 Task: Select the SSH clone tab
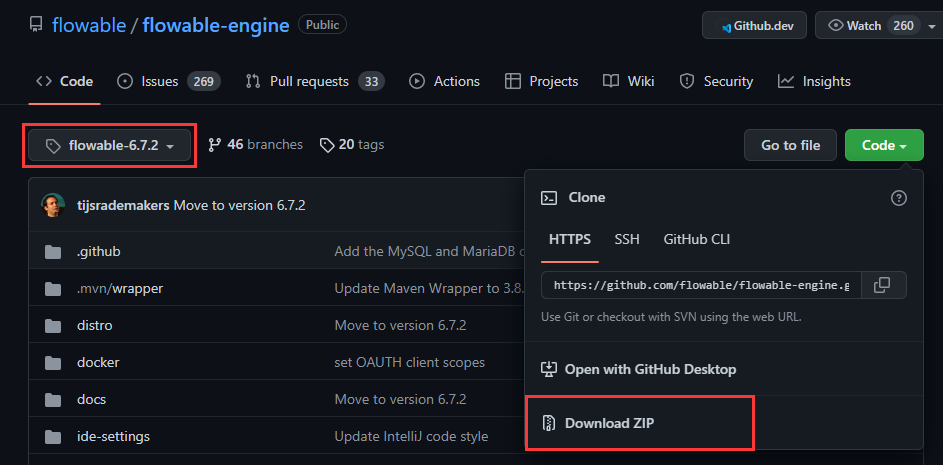coord(627,239)
